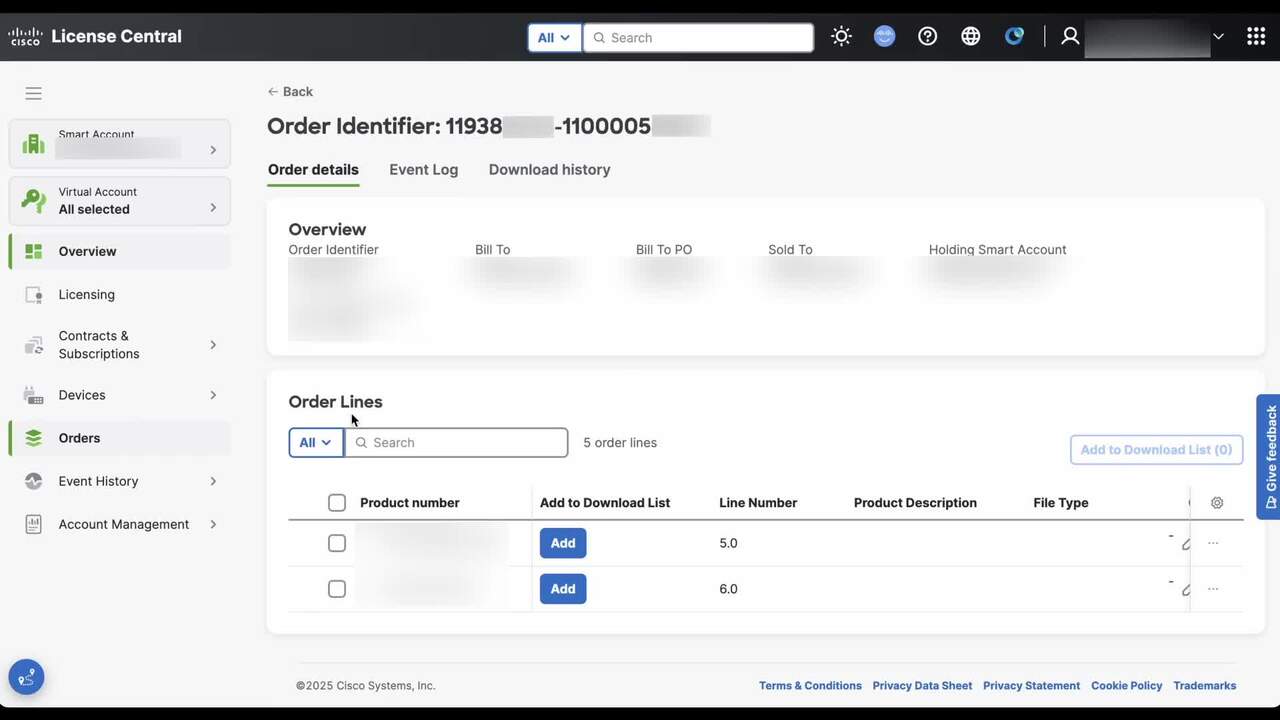Go back using the Back link

(x=290, y=92)
